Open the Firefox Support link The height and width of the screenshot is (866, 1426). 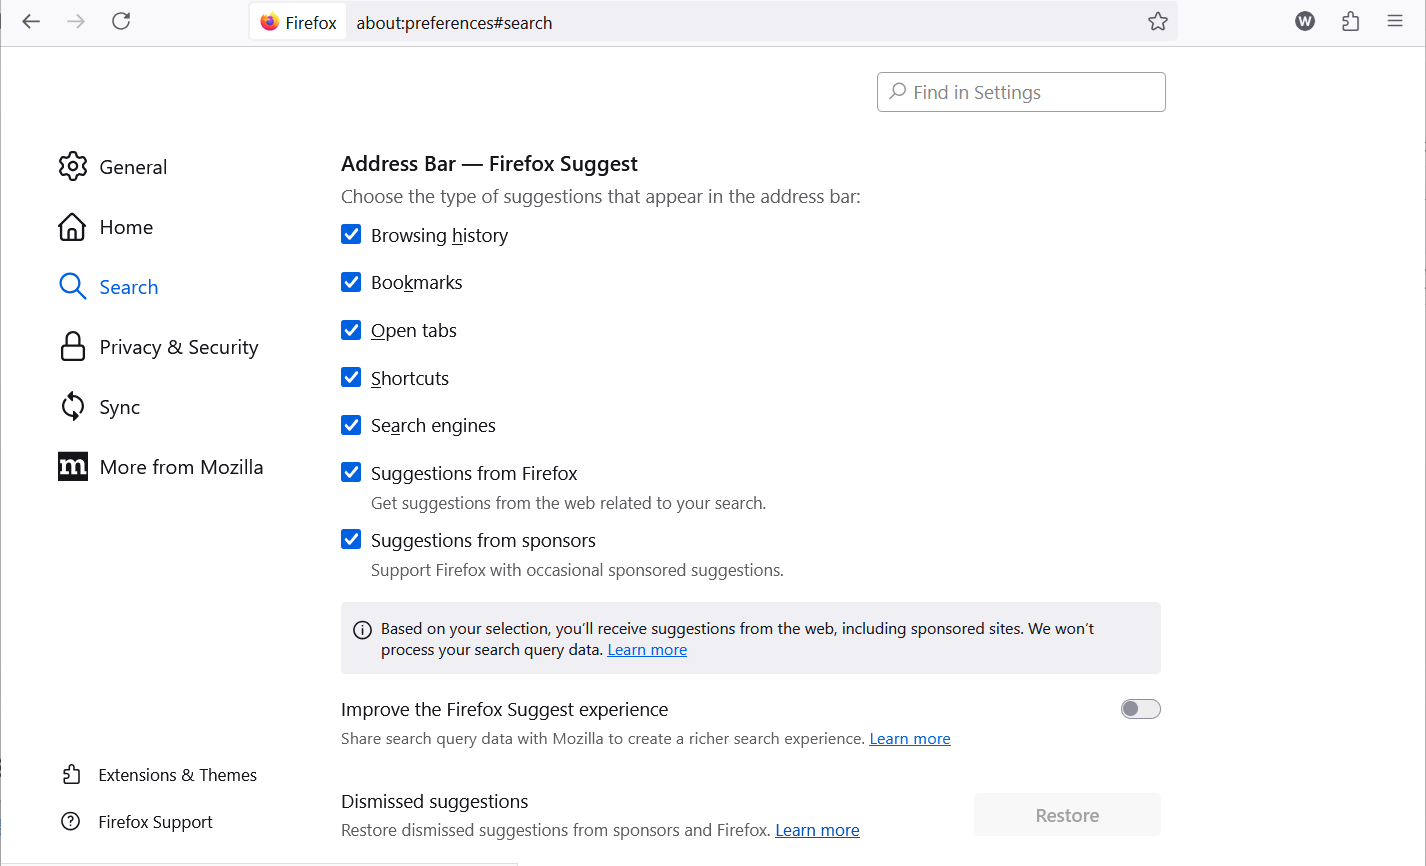click(x=155, y=821)
